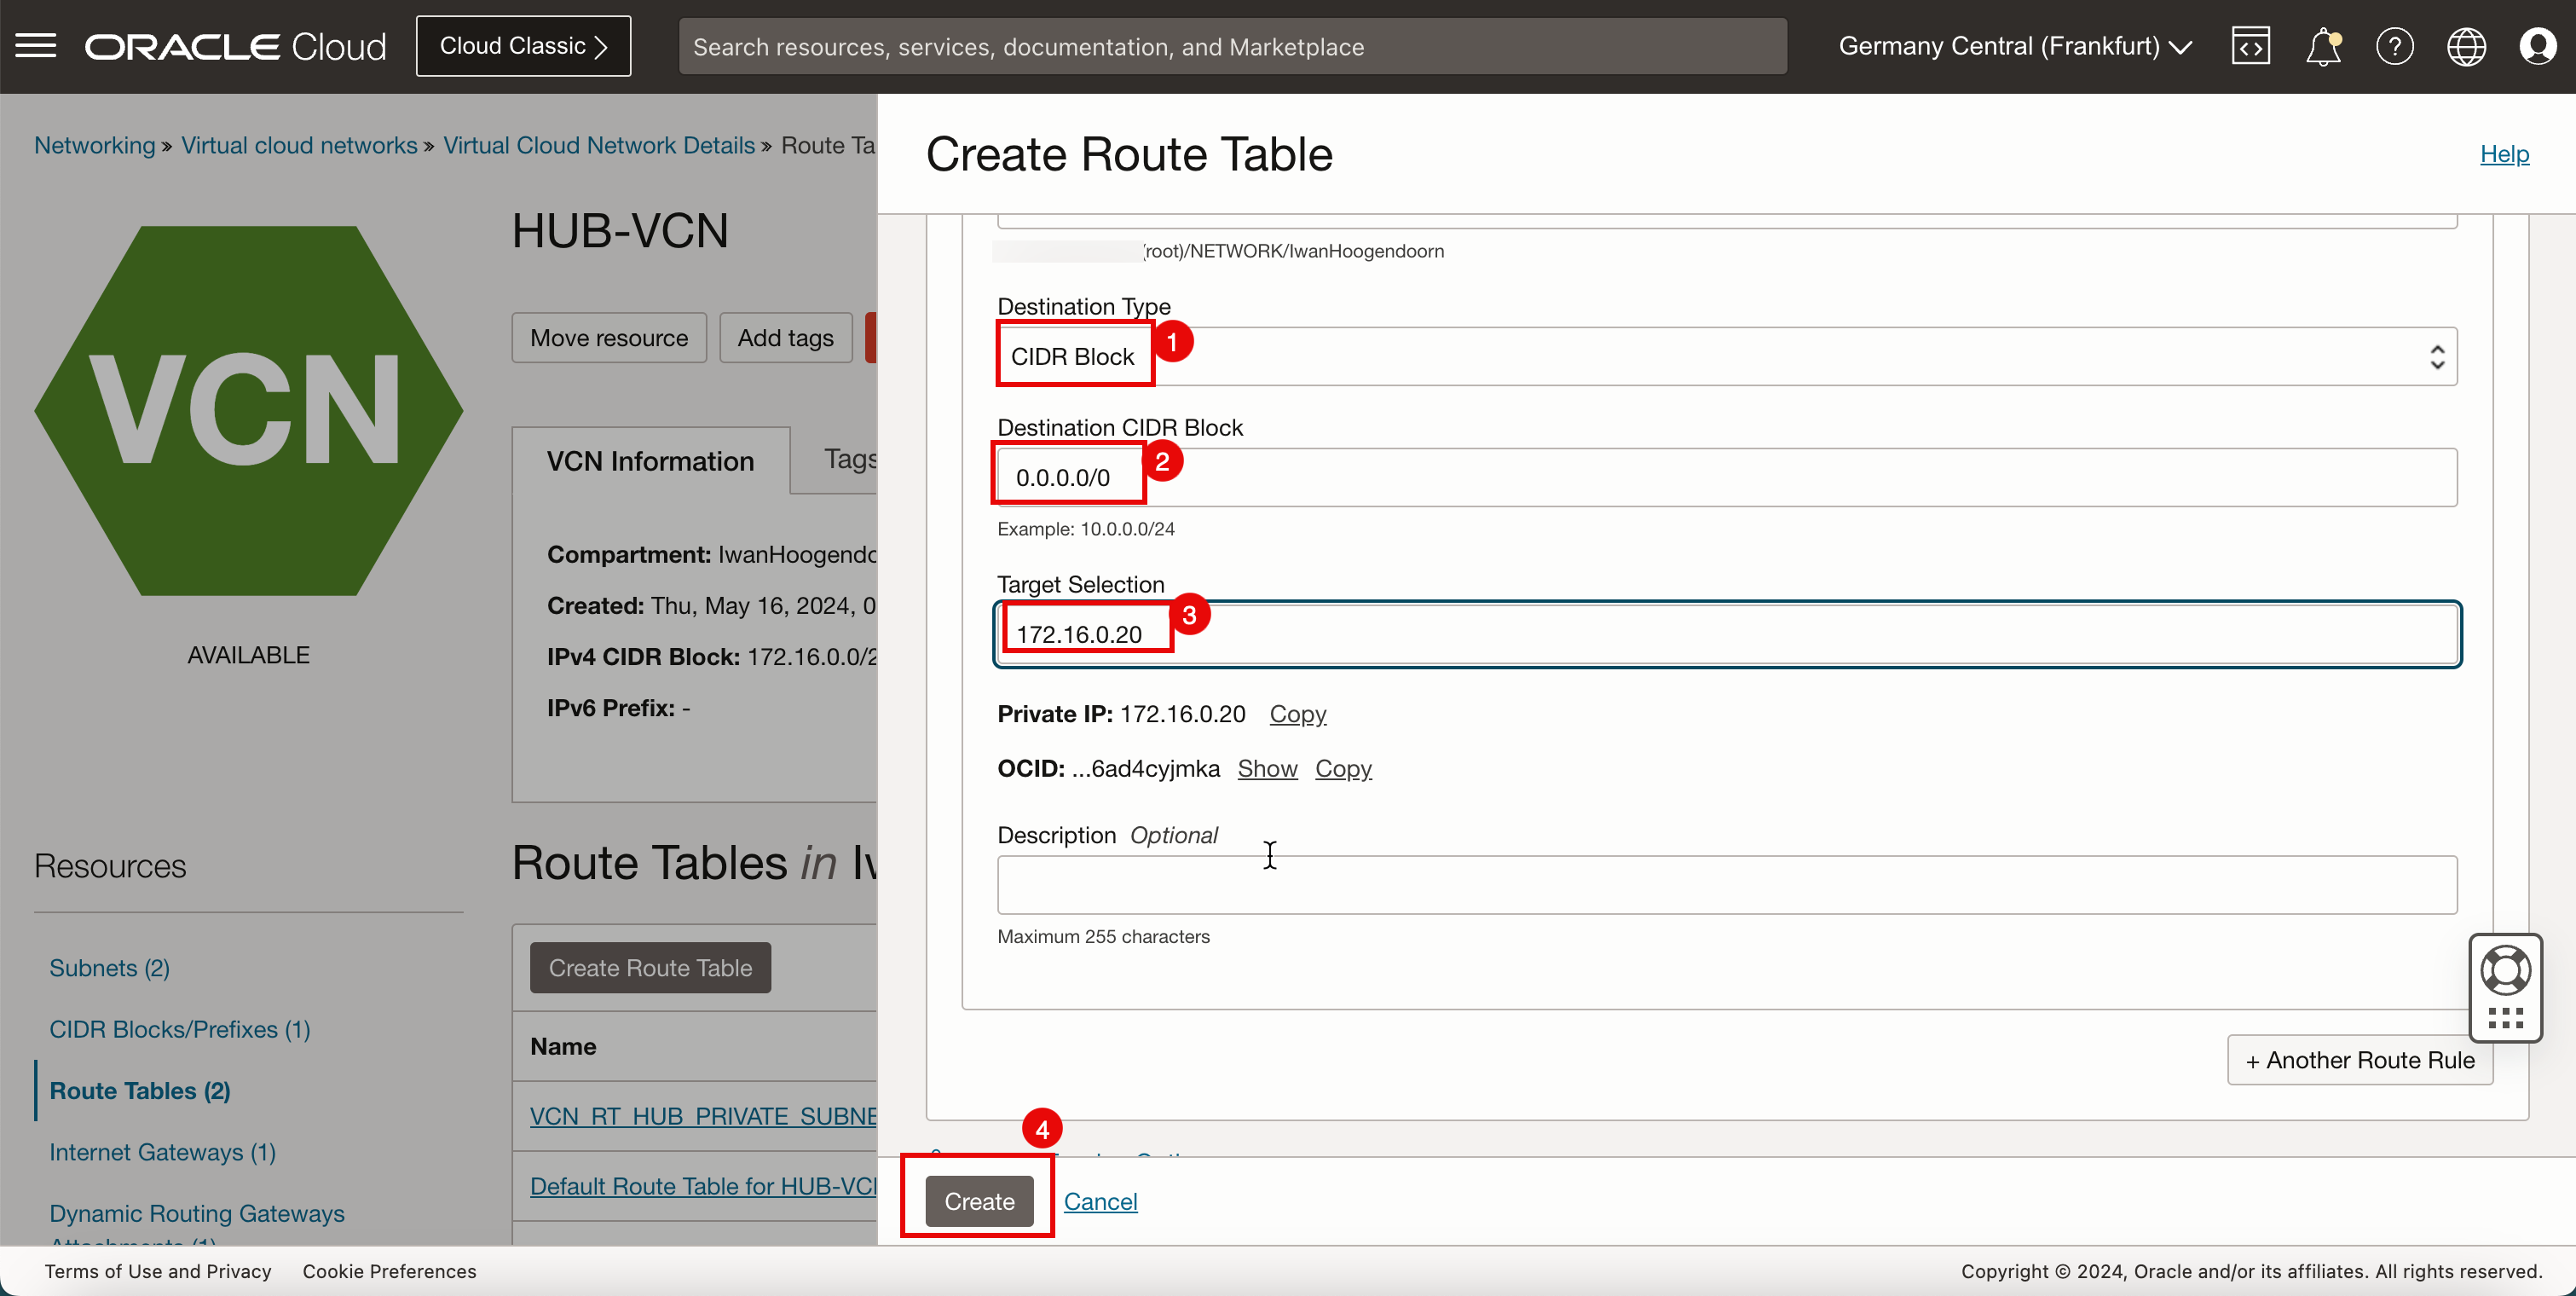
Task: Click the help question mark icon
Action: pyautogui.click(x=2394, y=46)
